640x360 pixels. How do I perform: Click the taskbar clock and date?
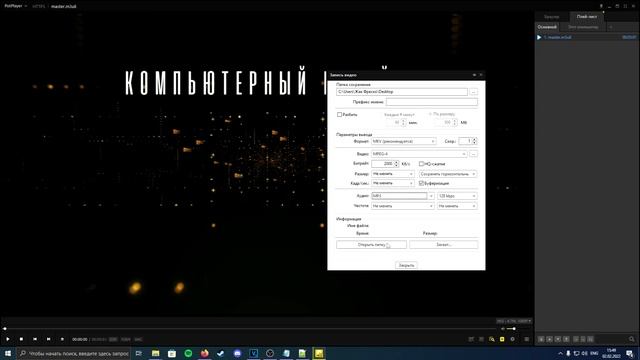click(x=611, y=353)
